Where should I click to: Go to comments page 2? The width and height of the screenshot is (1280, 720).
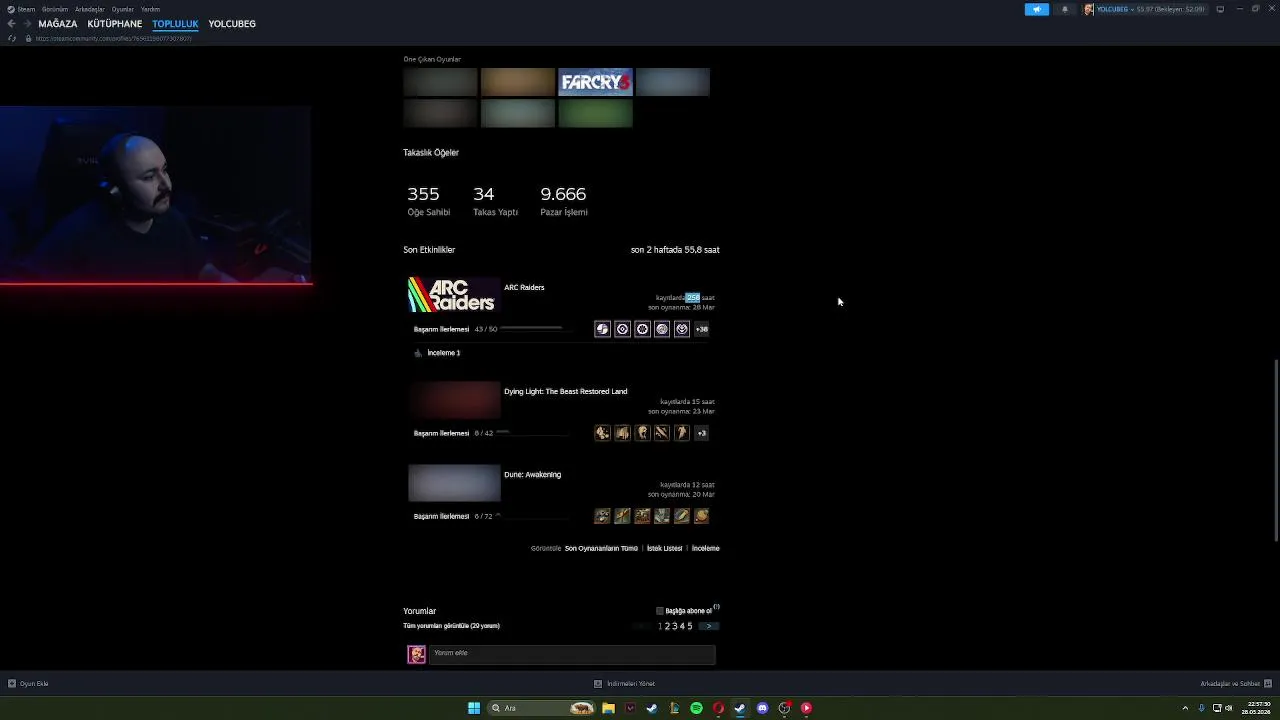pyautogui.click(x=667, y=626)
